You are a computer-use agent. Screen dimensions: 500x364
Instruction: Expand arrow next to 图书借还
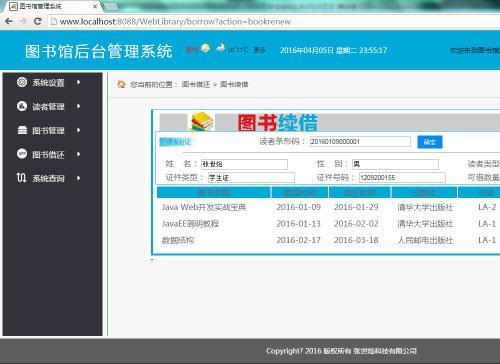pos(79,154)
